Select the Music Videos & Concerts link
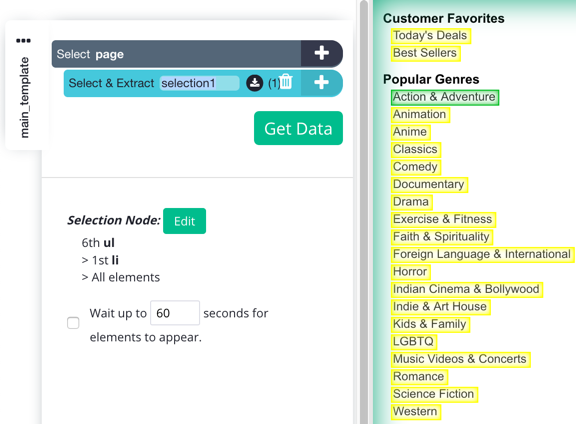The height and width of the screenshot is (424, 576). click(x=460, y=359)
